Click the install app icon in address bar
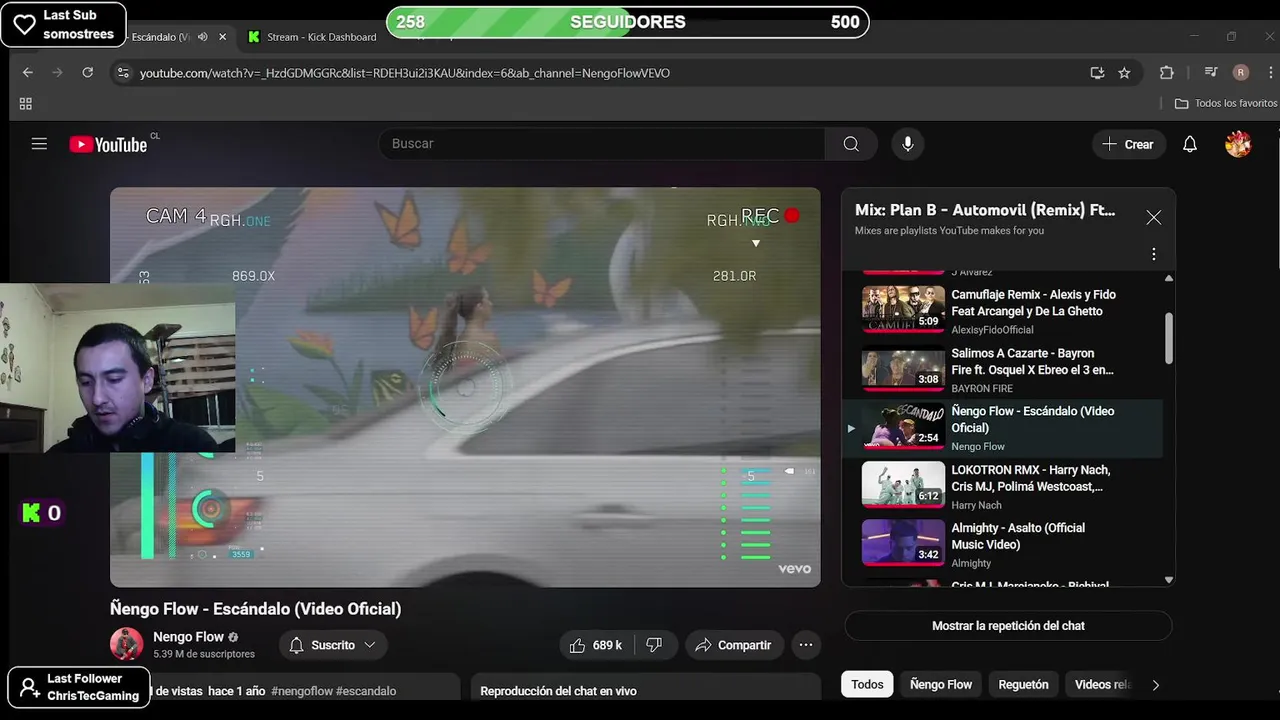 (1097, 73)
